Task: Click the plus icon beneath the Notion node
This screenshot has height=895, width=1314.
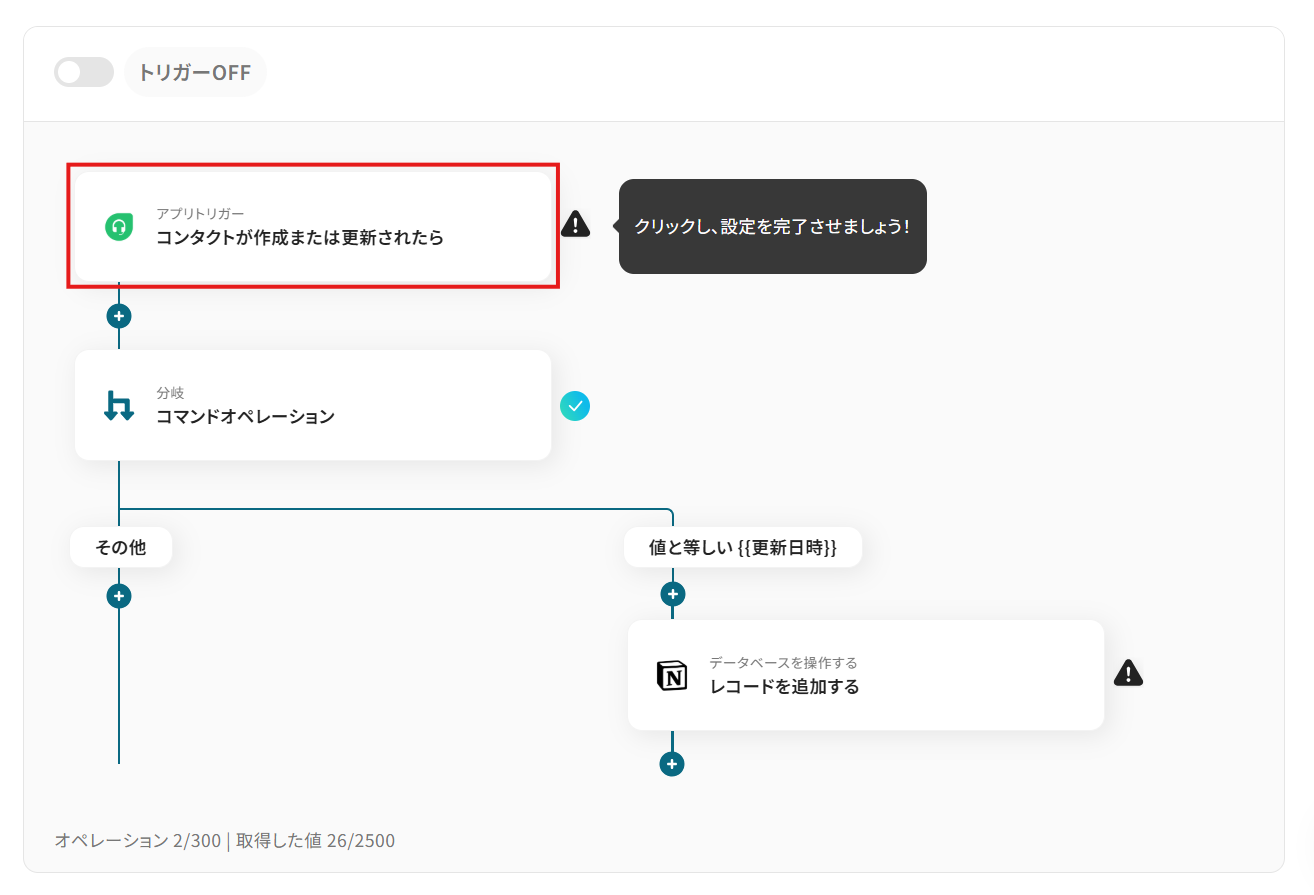Action: click(x=672, y=763)
